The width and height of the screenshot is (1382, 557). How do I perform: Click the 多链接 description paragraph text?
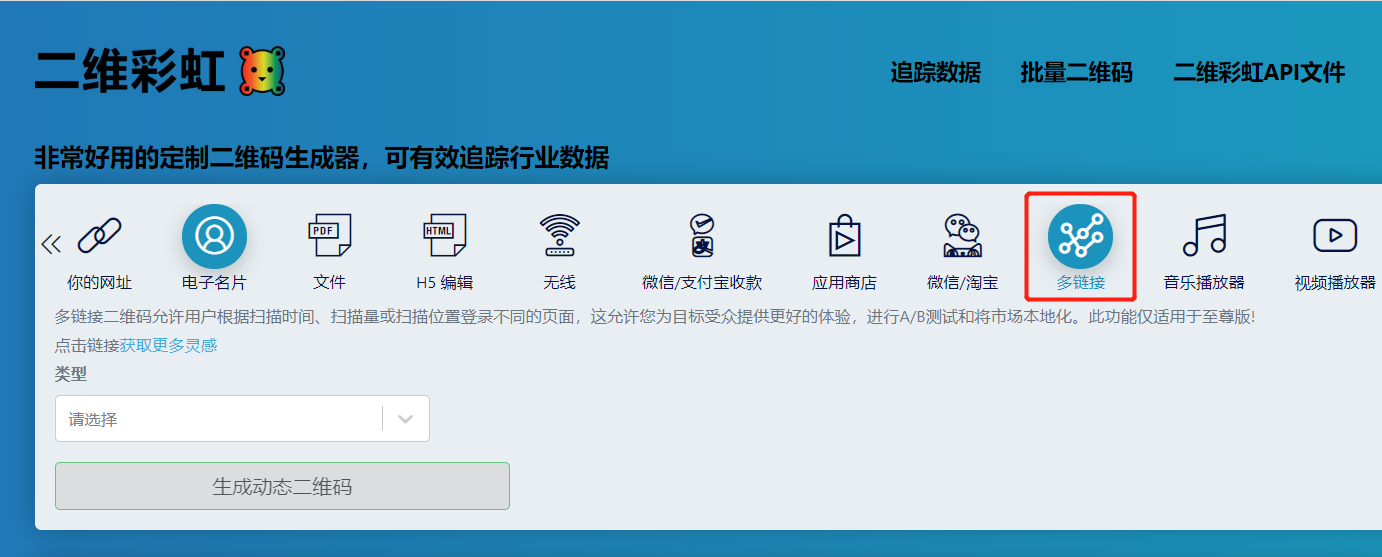(654, 317)
